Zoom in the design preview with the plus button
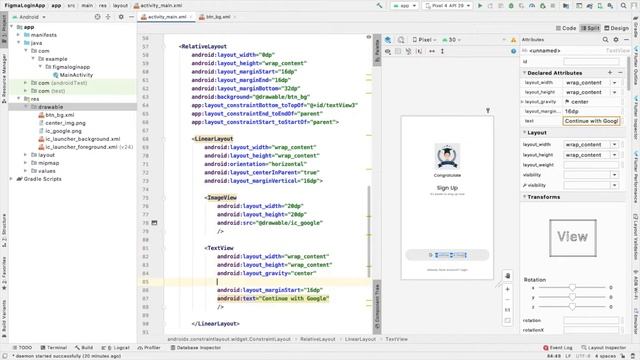Screen dimensions: 640x360 (507, 289)
